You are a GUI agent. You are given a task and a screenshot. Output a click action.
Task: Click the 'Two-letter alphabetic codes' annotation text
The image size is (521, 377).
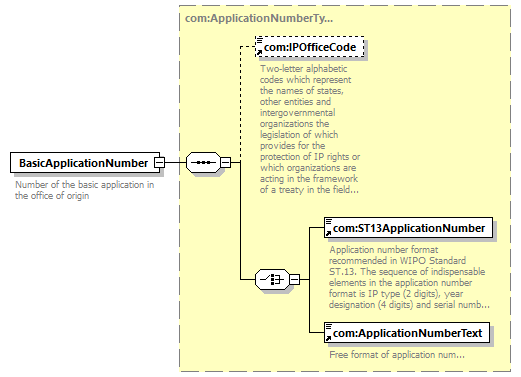tap(310, 129)
